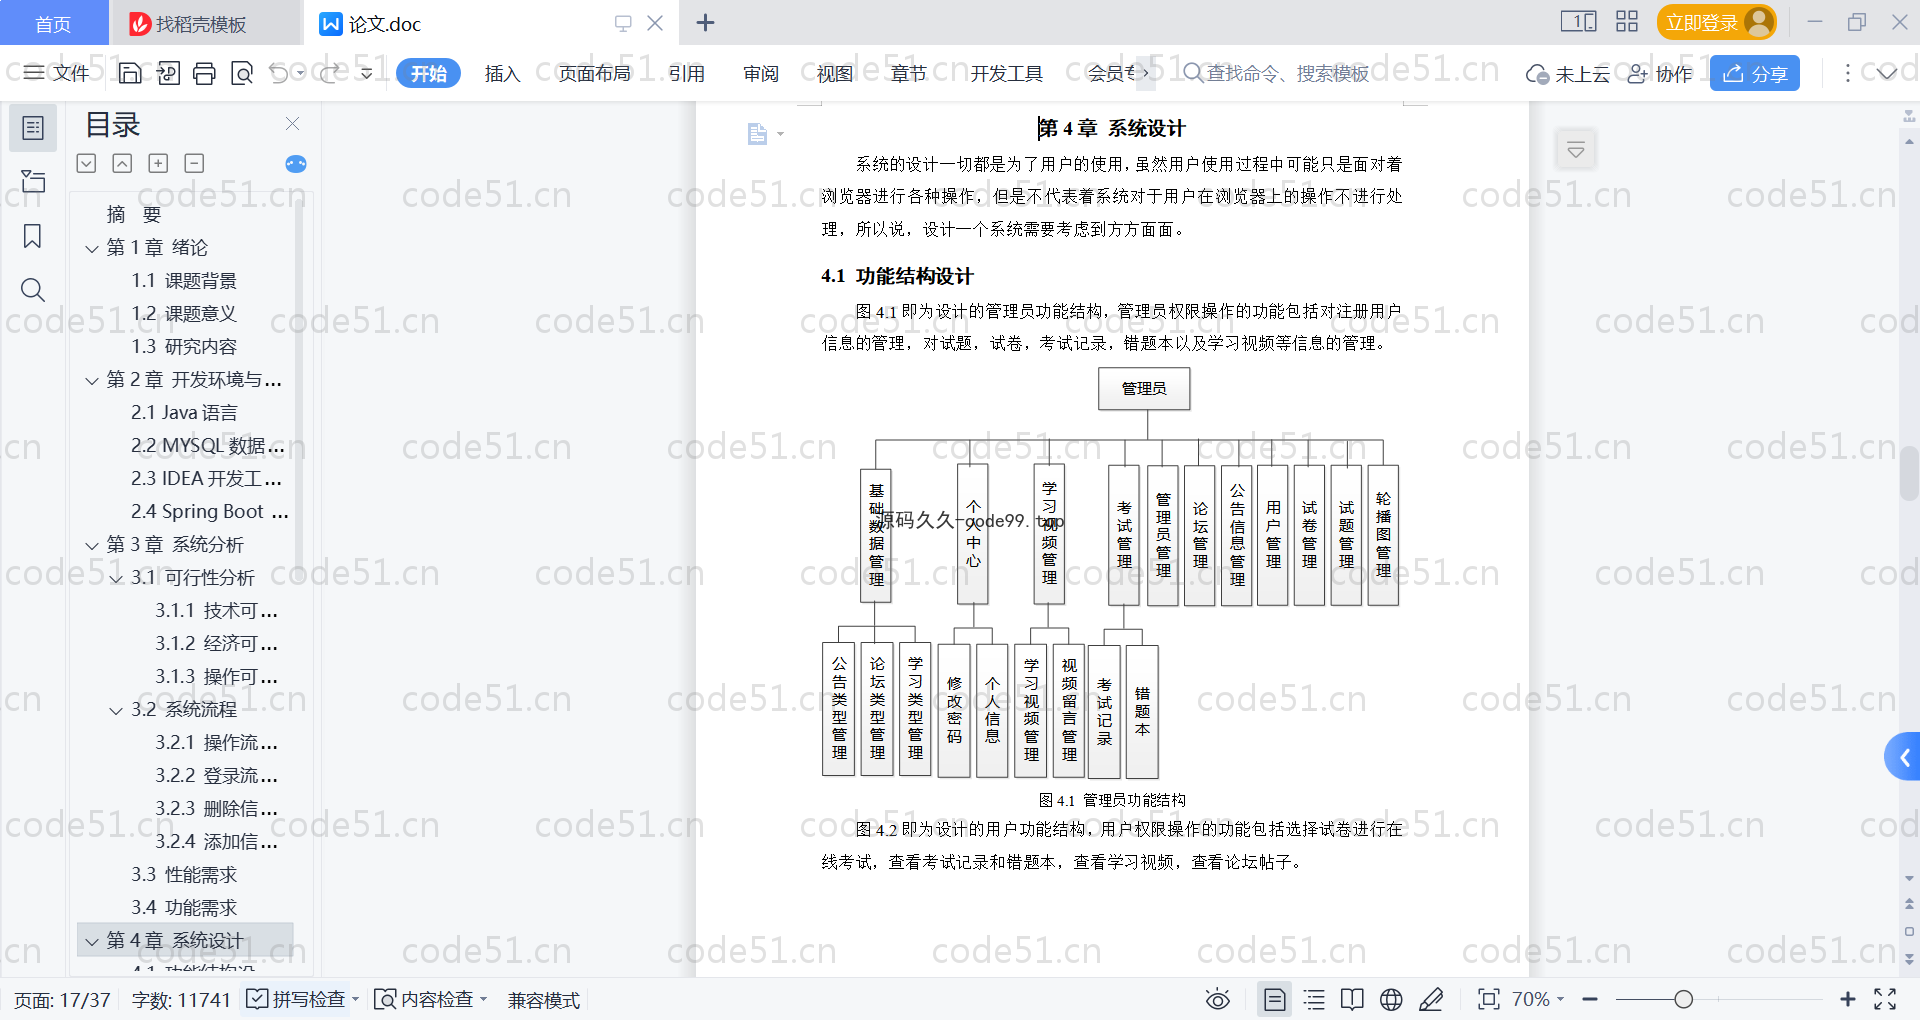Click the 立即登录 login button
1920x1020 pixels.
1716,22
